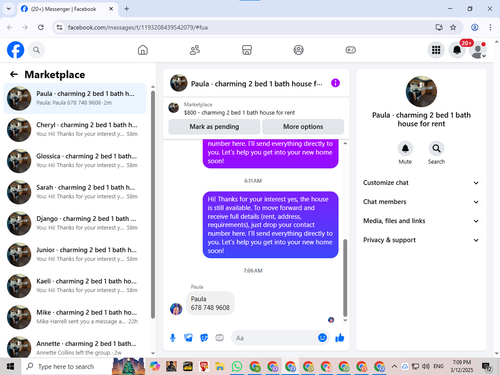Show hidden system tray icons chevron

[x=394, y=366]
